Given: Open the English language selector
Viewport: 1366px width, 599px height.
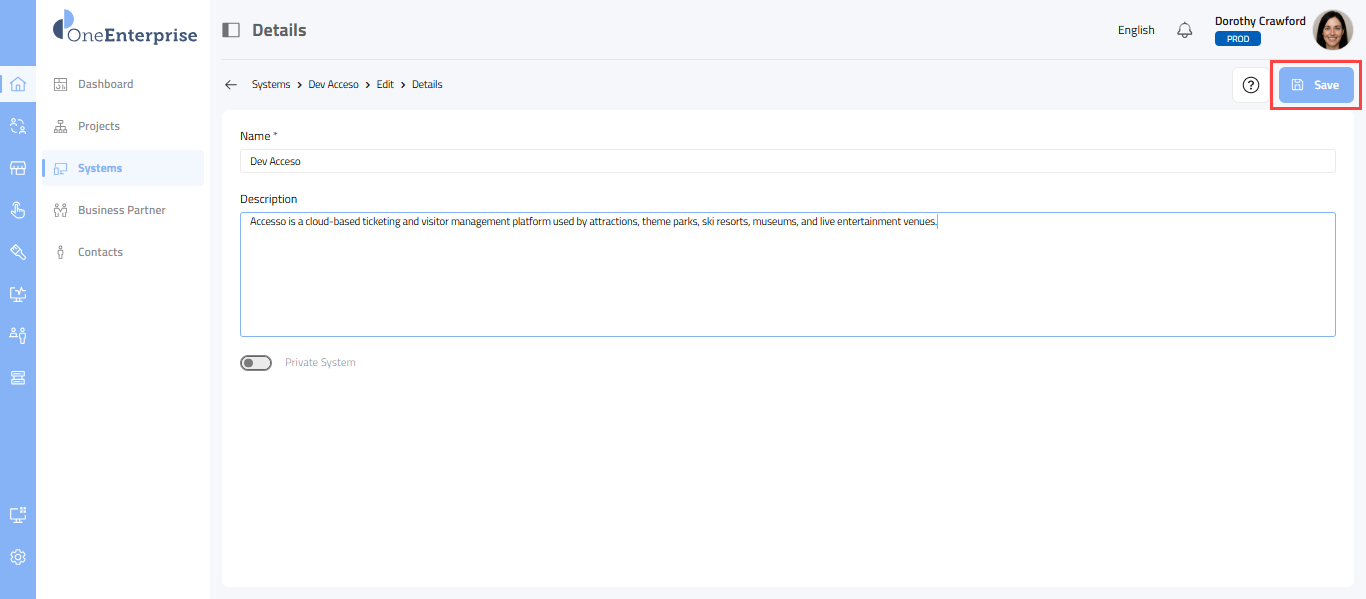Looking at the screenshot, I should coord(1136,30).
